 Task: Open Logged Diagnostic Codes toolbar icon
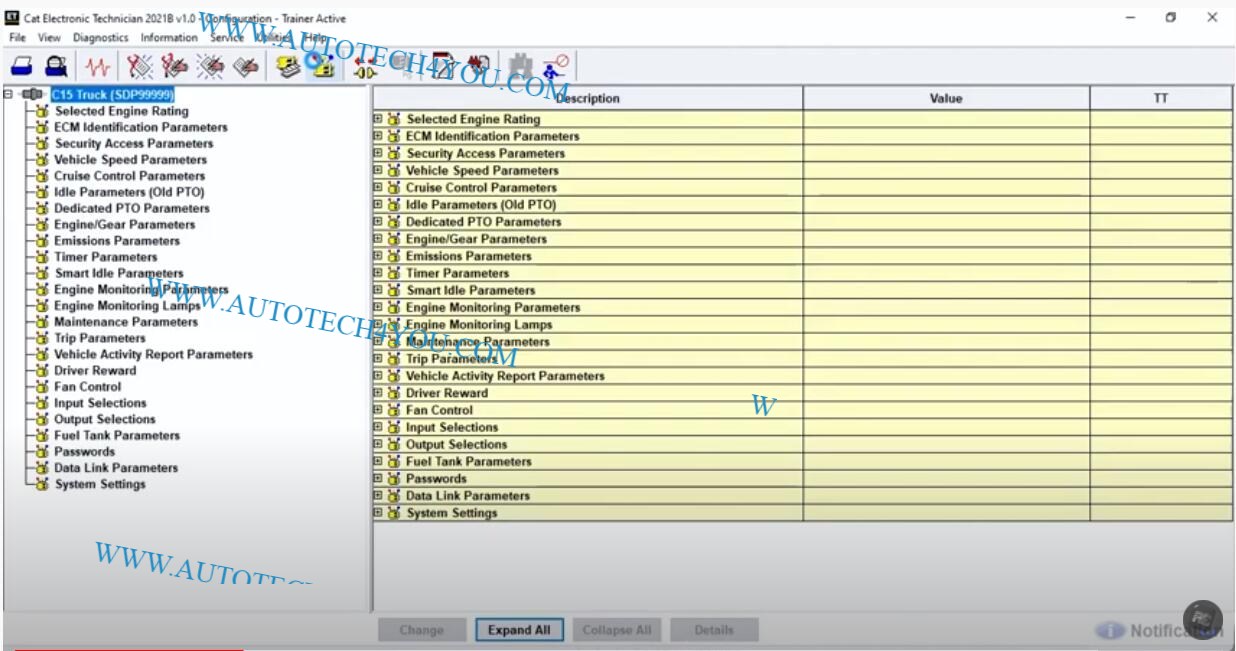[175, 67]
